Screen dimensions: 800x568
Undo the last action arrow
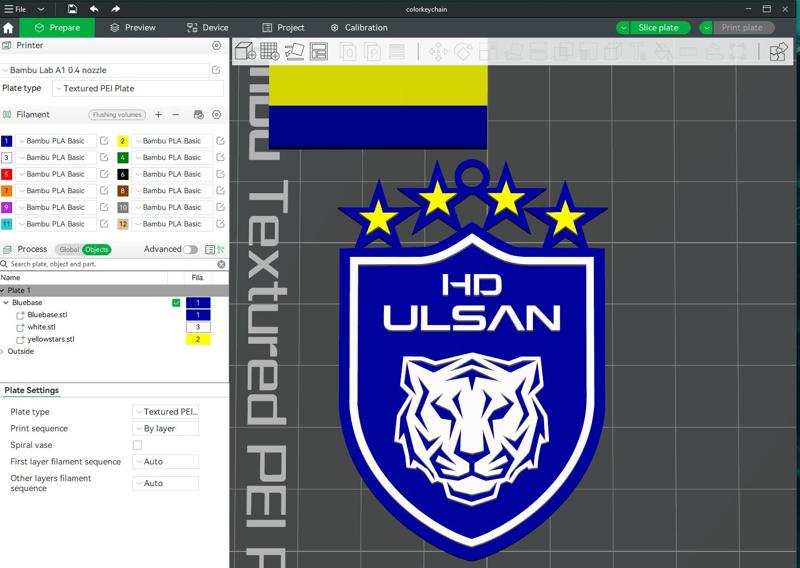coord(94,9)
